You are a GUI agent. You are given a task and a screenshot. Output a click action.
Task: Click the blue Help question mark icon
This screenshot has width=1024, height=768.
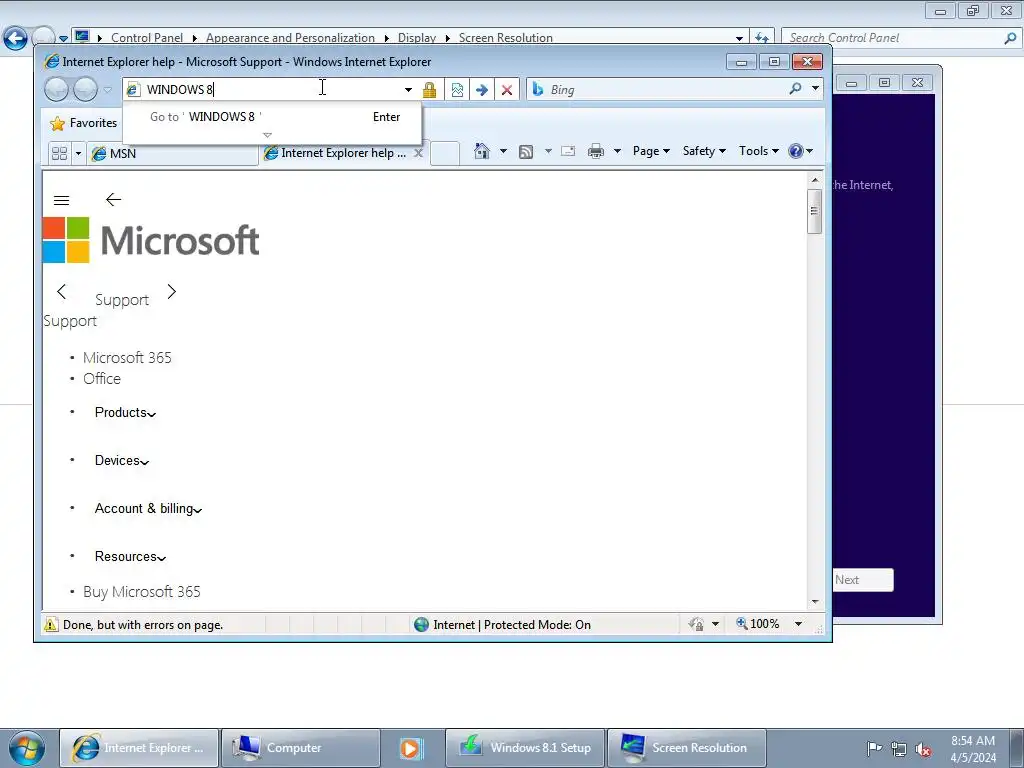pos(795,151)
